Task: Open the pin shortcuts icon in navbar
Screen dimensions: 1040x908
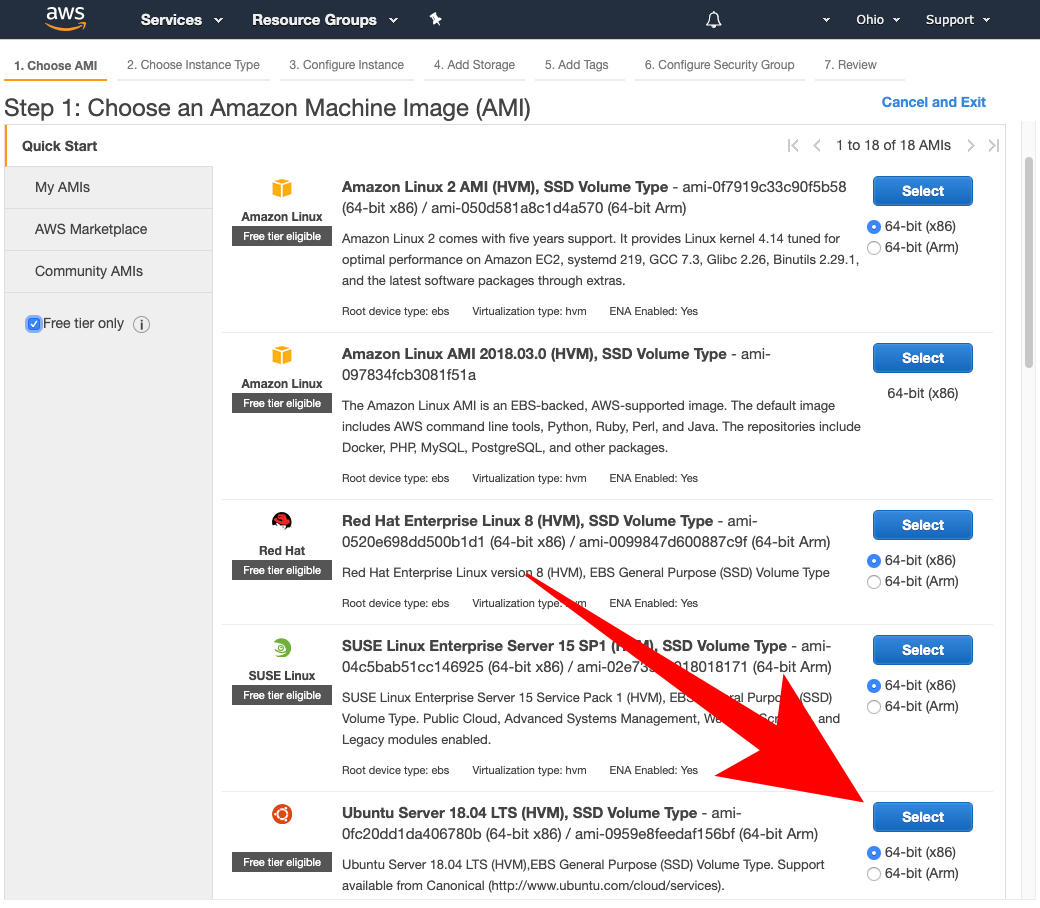Action: (x=435, y=19)
